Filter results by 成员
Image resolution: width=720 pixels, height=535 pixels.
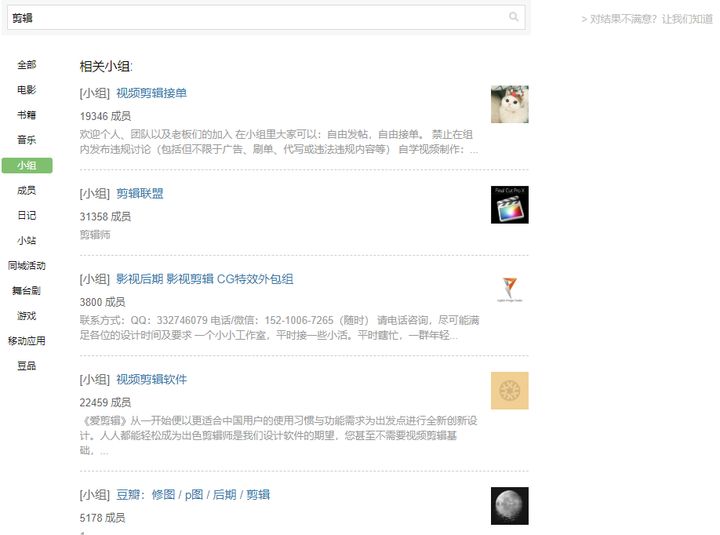27,190
